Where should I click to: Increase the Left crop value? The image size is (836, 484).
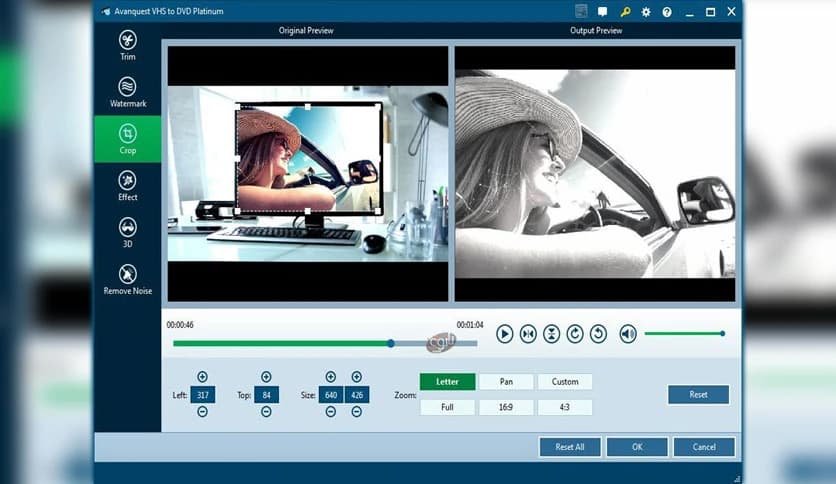(x=202, y=377)
